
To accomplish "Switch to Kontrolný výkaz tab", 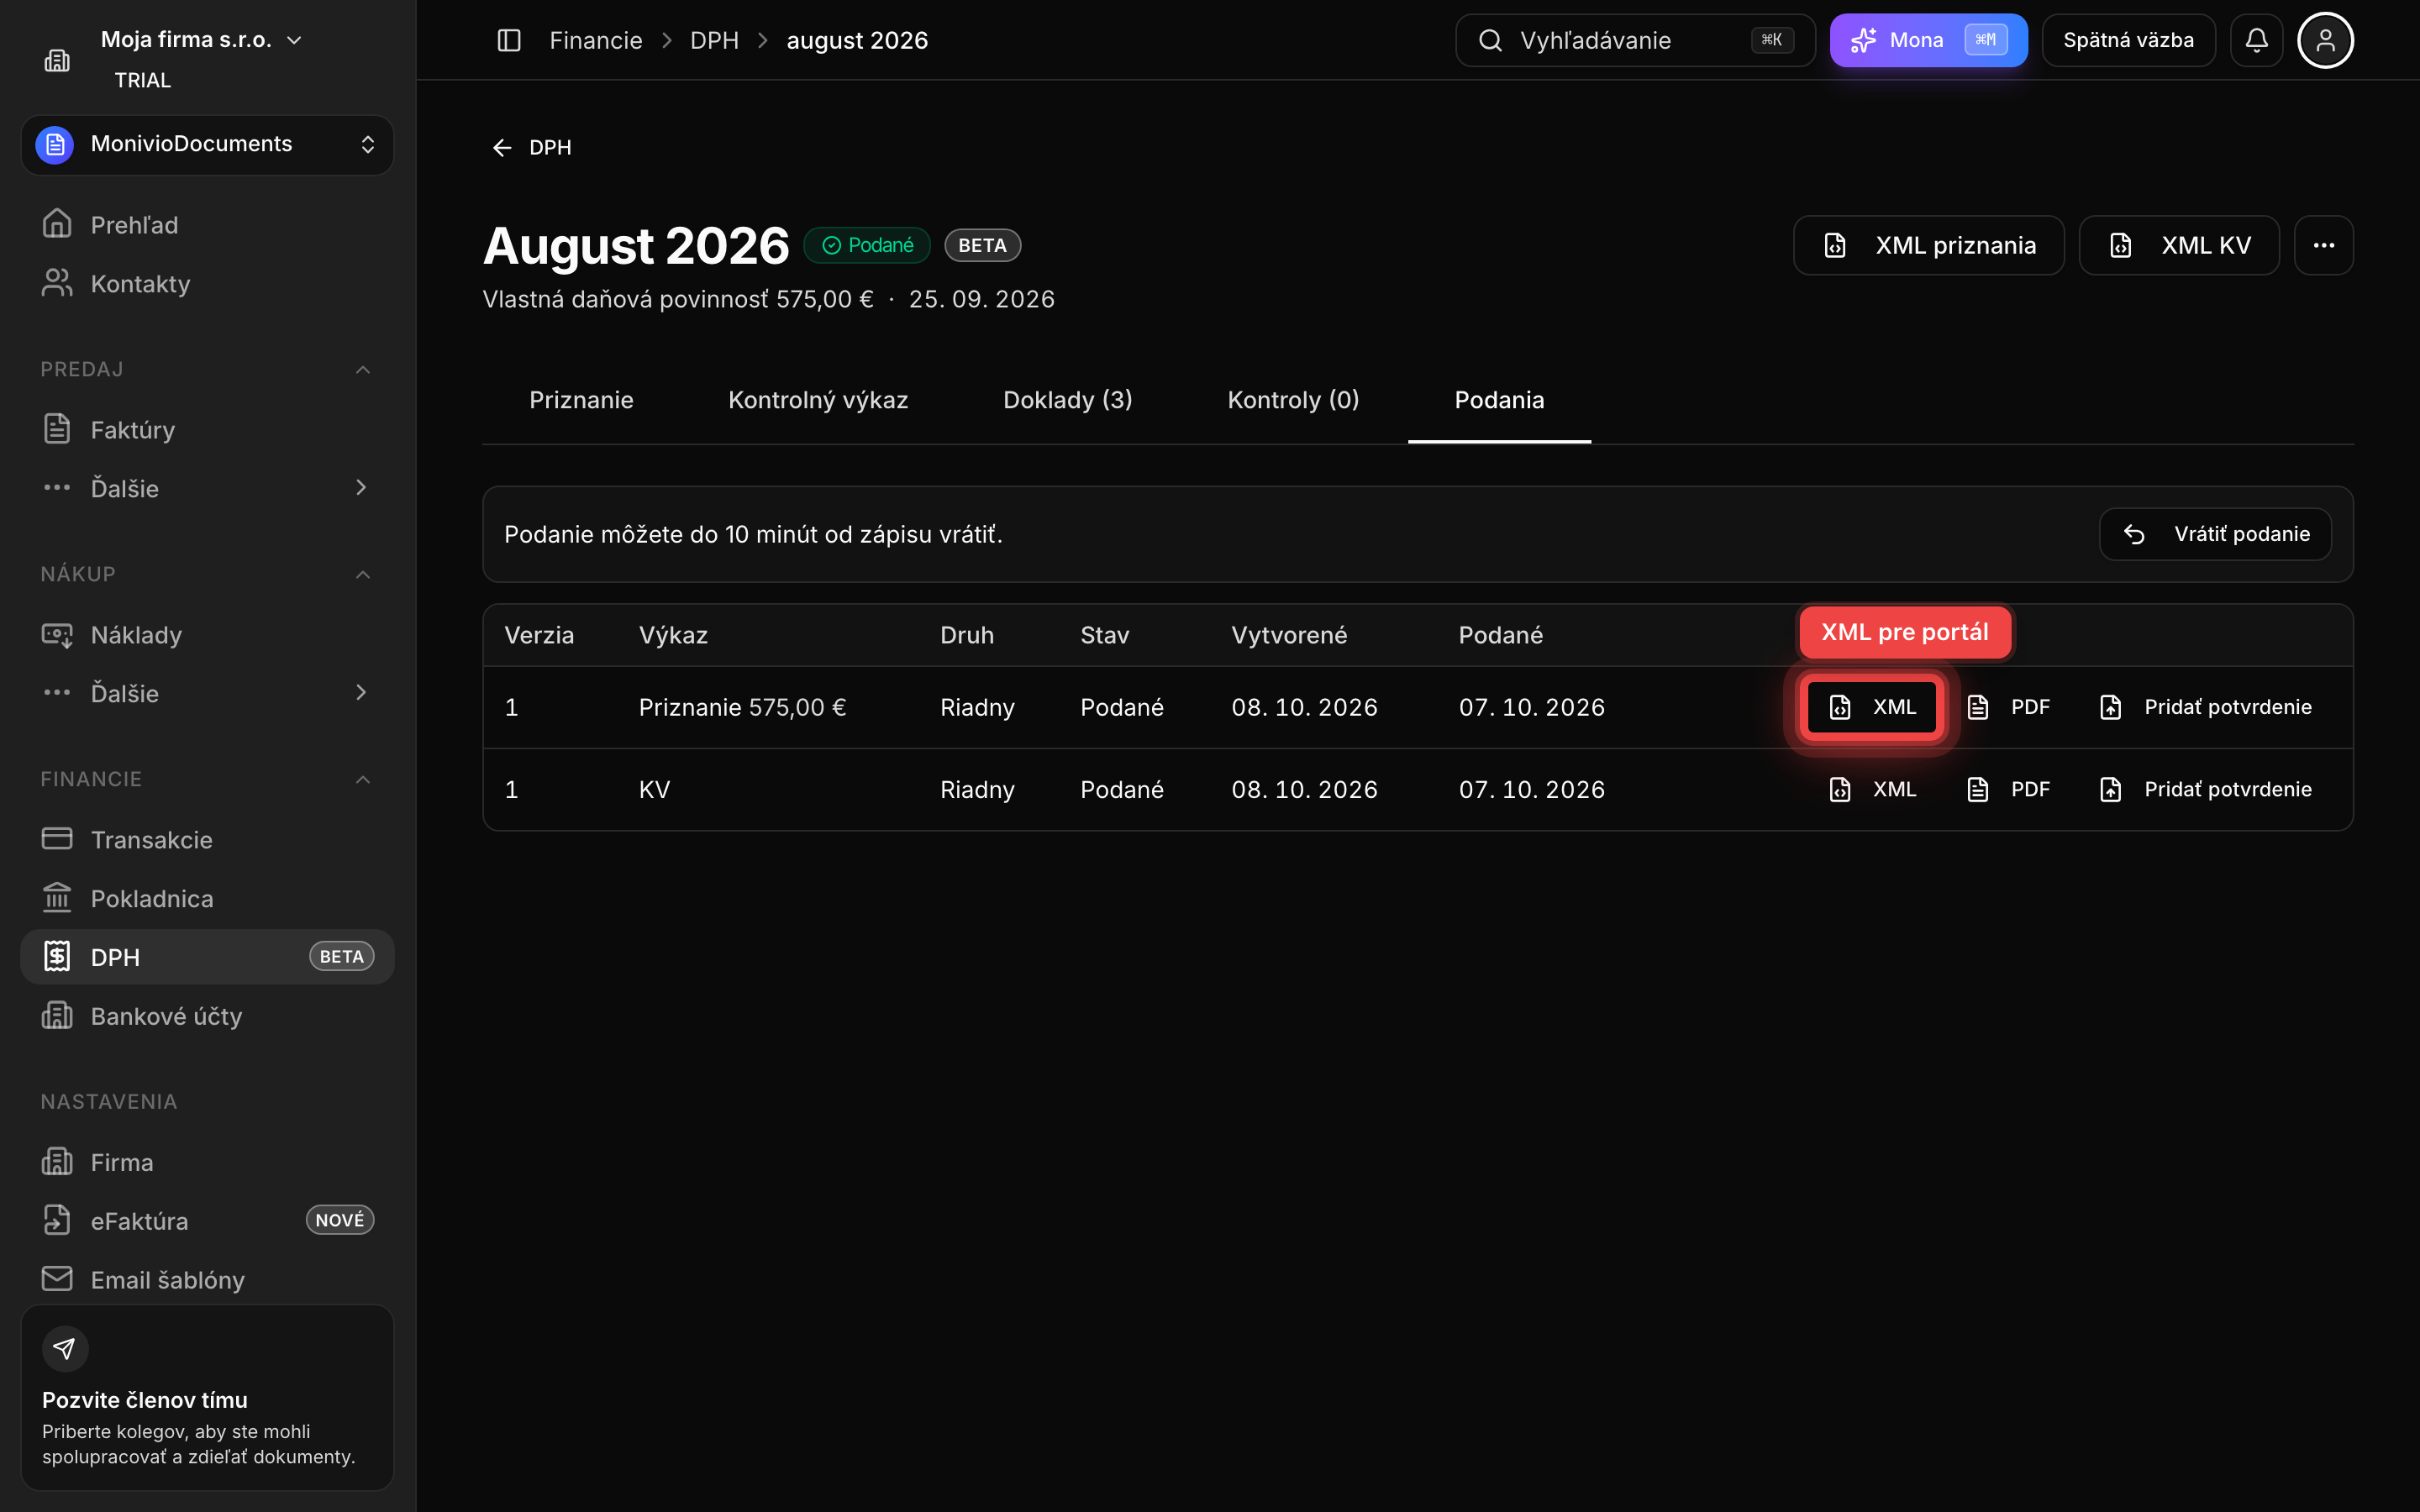I will (x=817, y=400).
